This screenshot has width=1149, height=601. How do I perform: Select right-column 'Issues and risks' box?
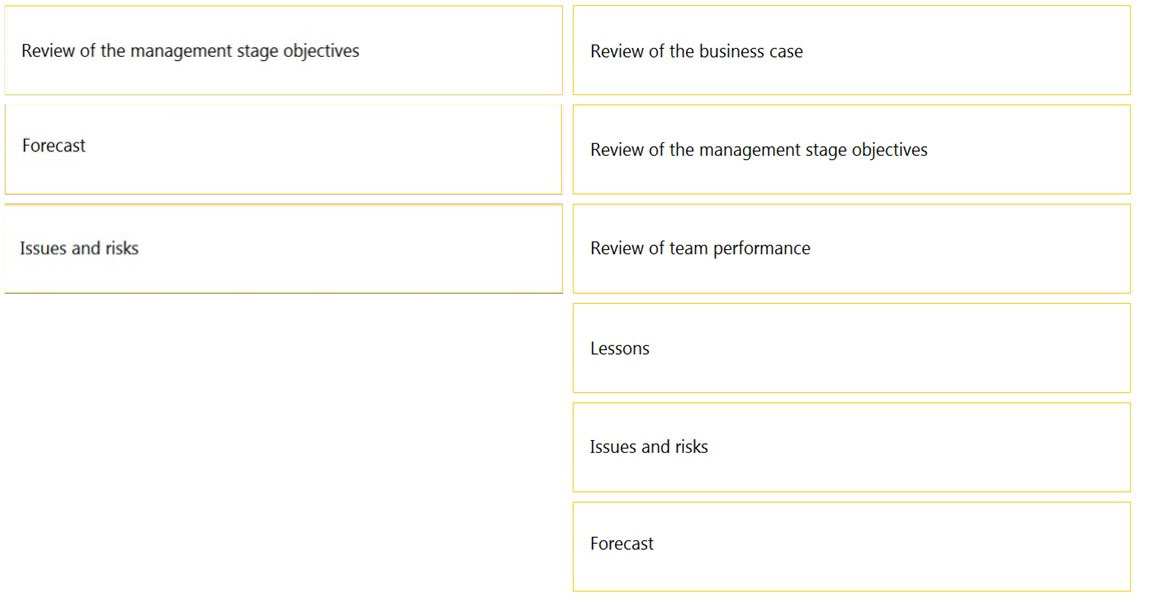point(851,447)
